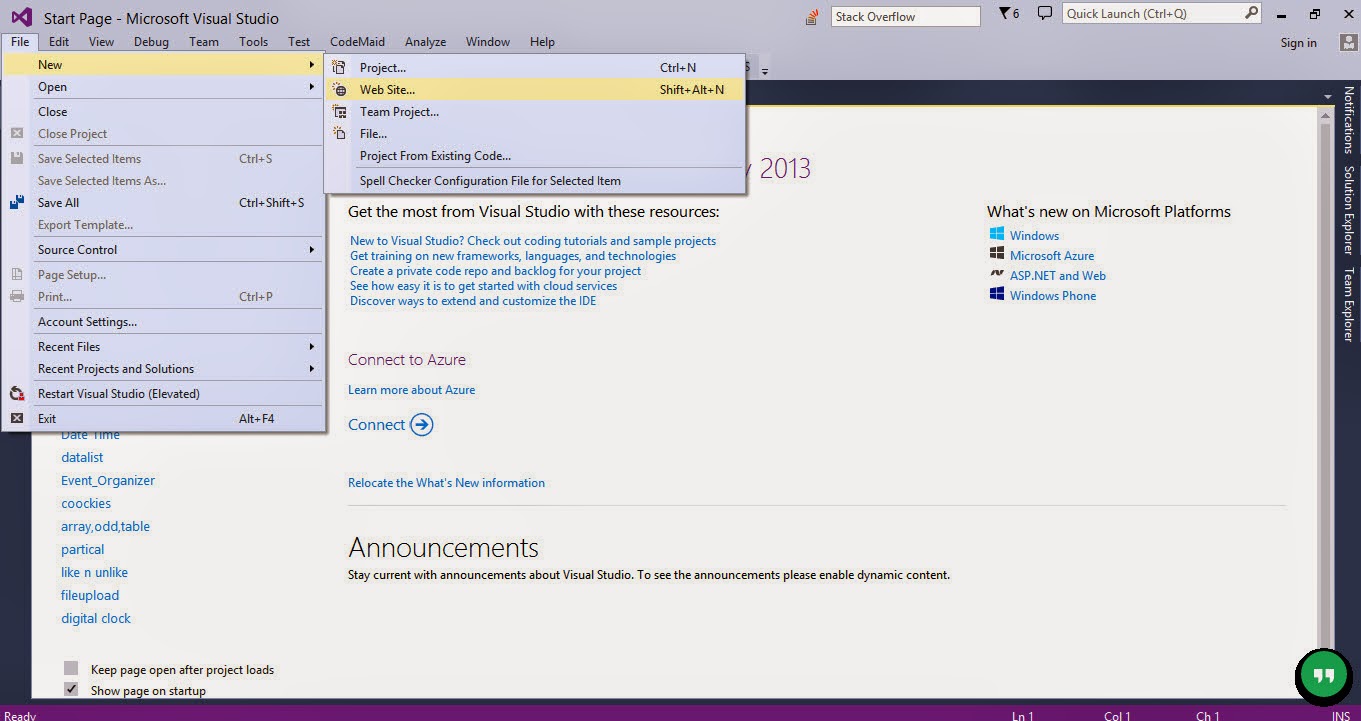The height and width of the screenshot is (721, 1361).
Task: Click the Save All icon
Action: (x=17, y=202)
